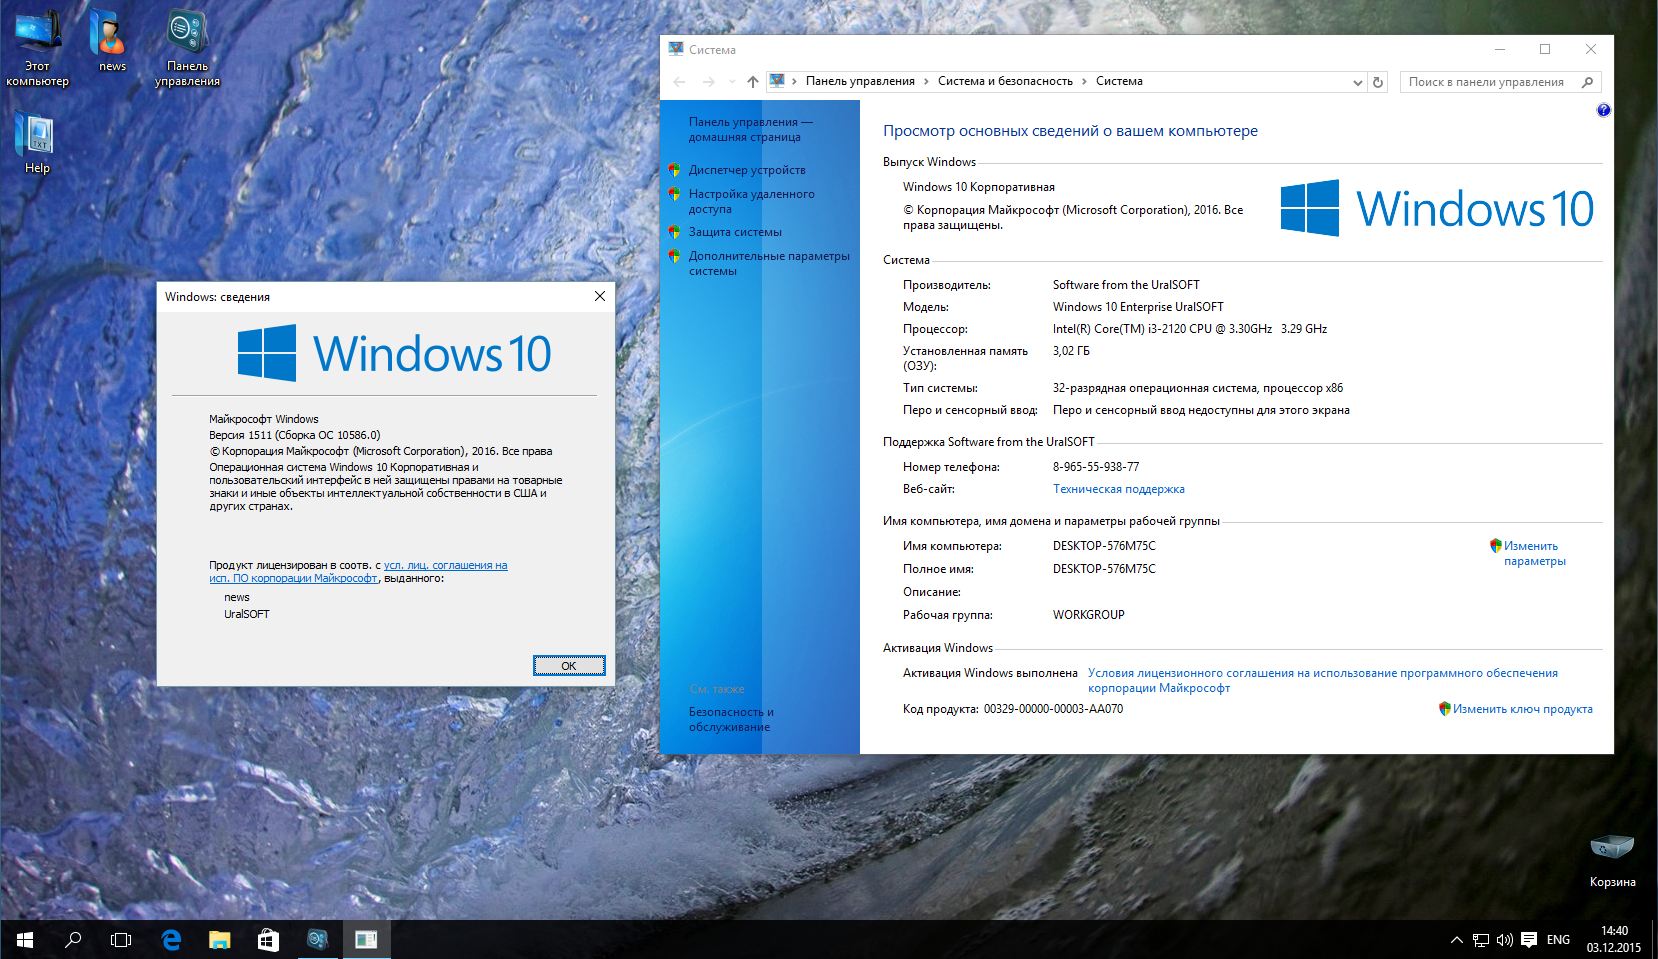Expand chevron after Панель управления breadcrumb
This screenshot has width=1658, height=959.
[x=926, y=81]
